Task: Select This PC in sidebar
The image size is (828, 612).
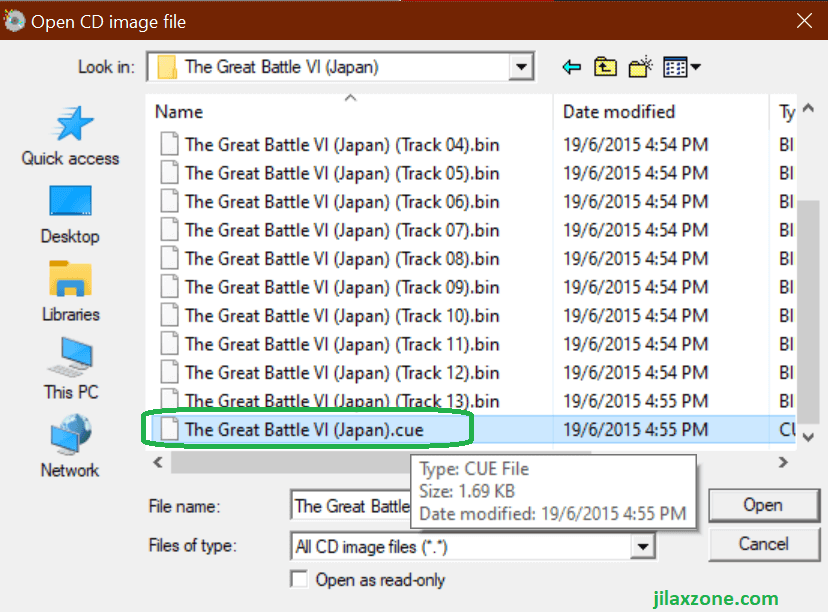Action: 71,369
